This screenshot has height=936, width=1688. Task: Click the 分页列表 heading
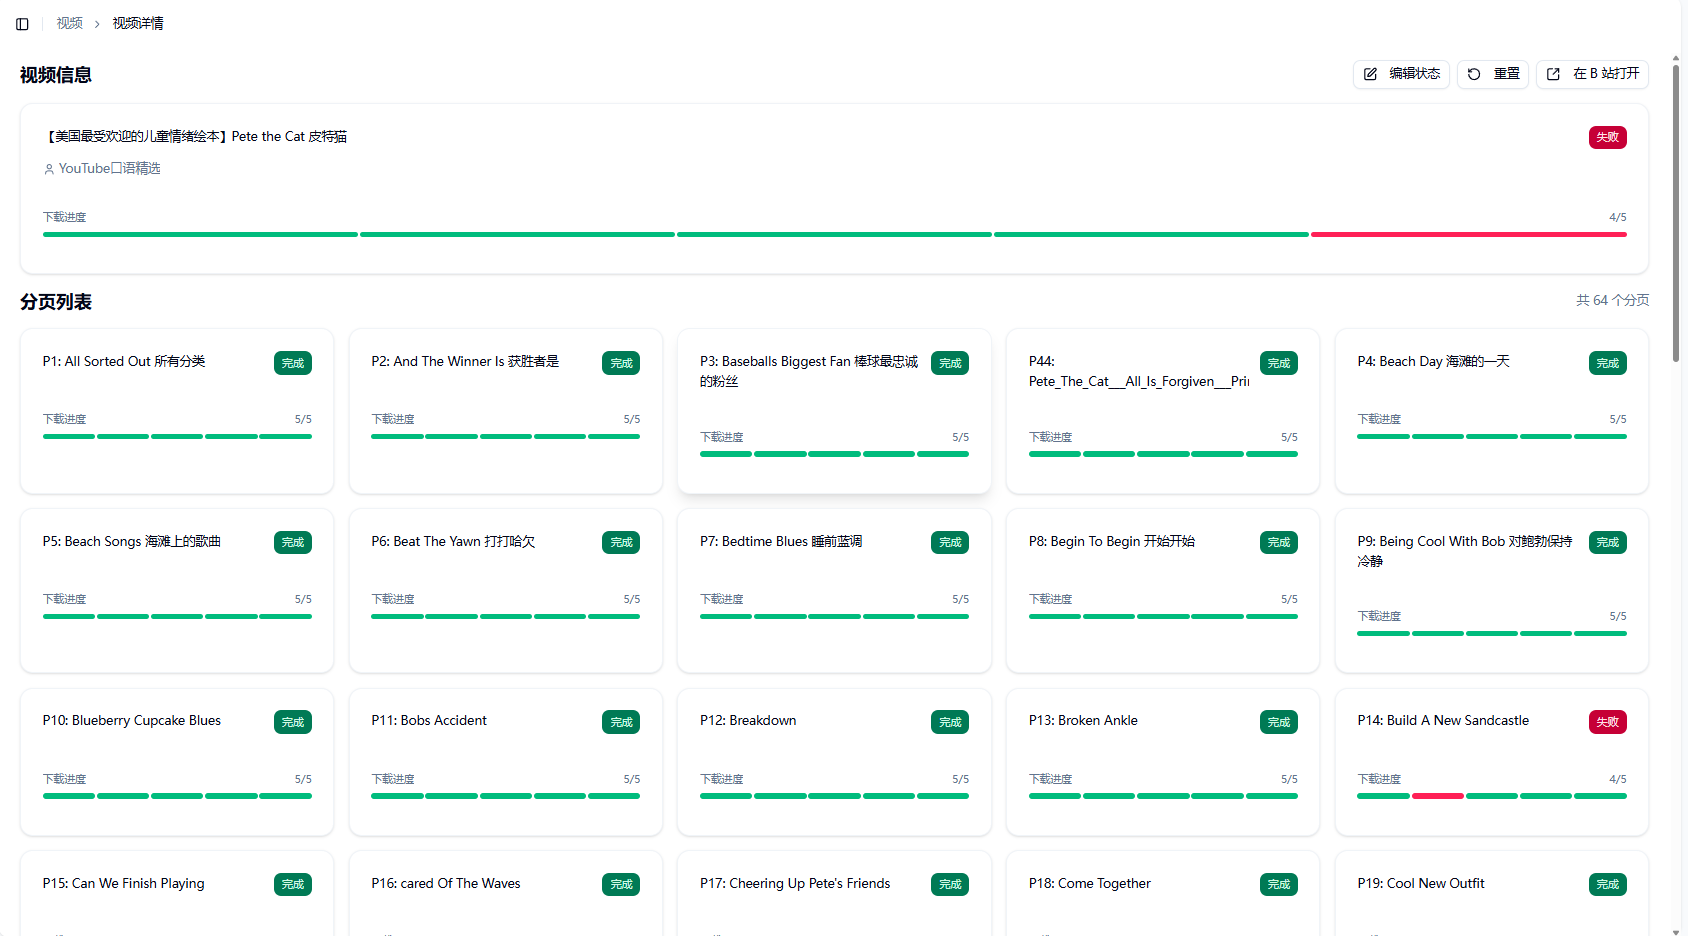pyautogui.click(x=56, y=302)
